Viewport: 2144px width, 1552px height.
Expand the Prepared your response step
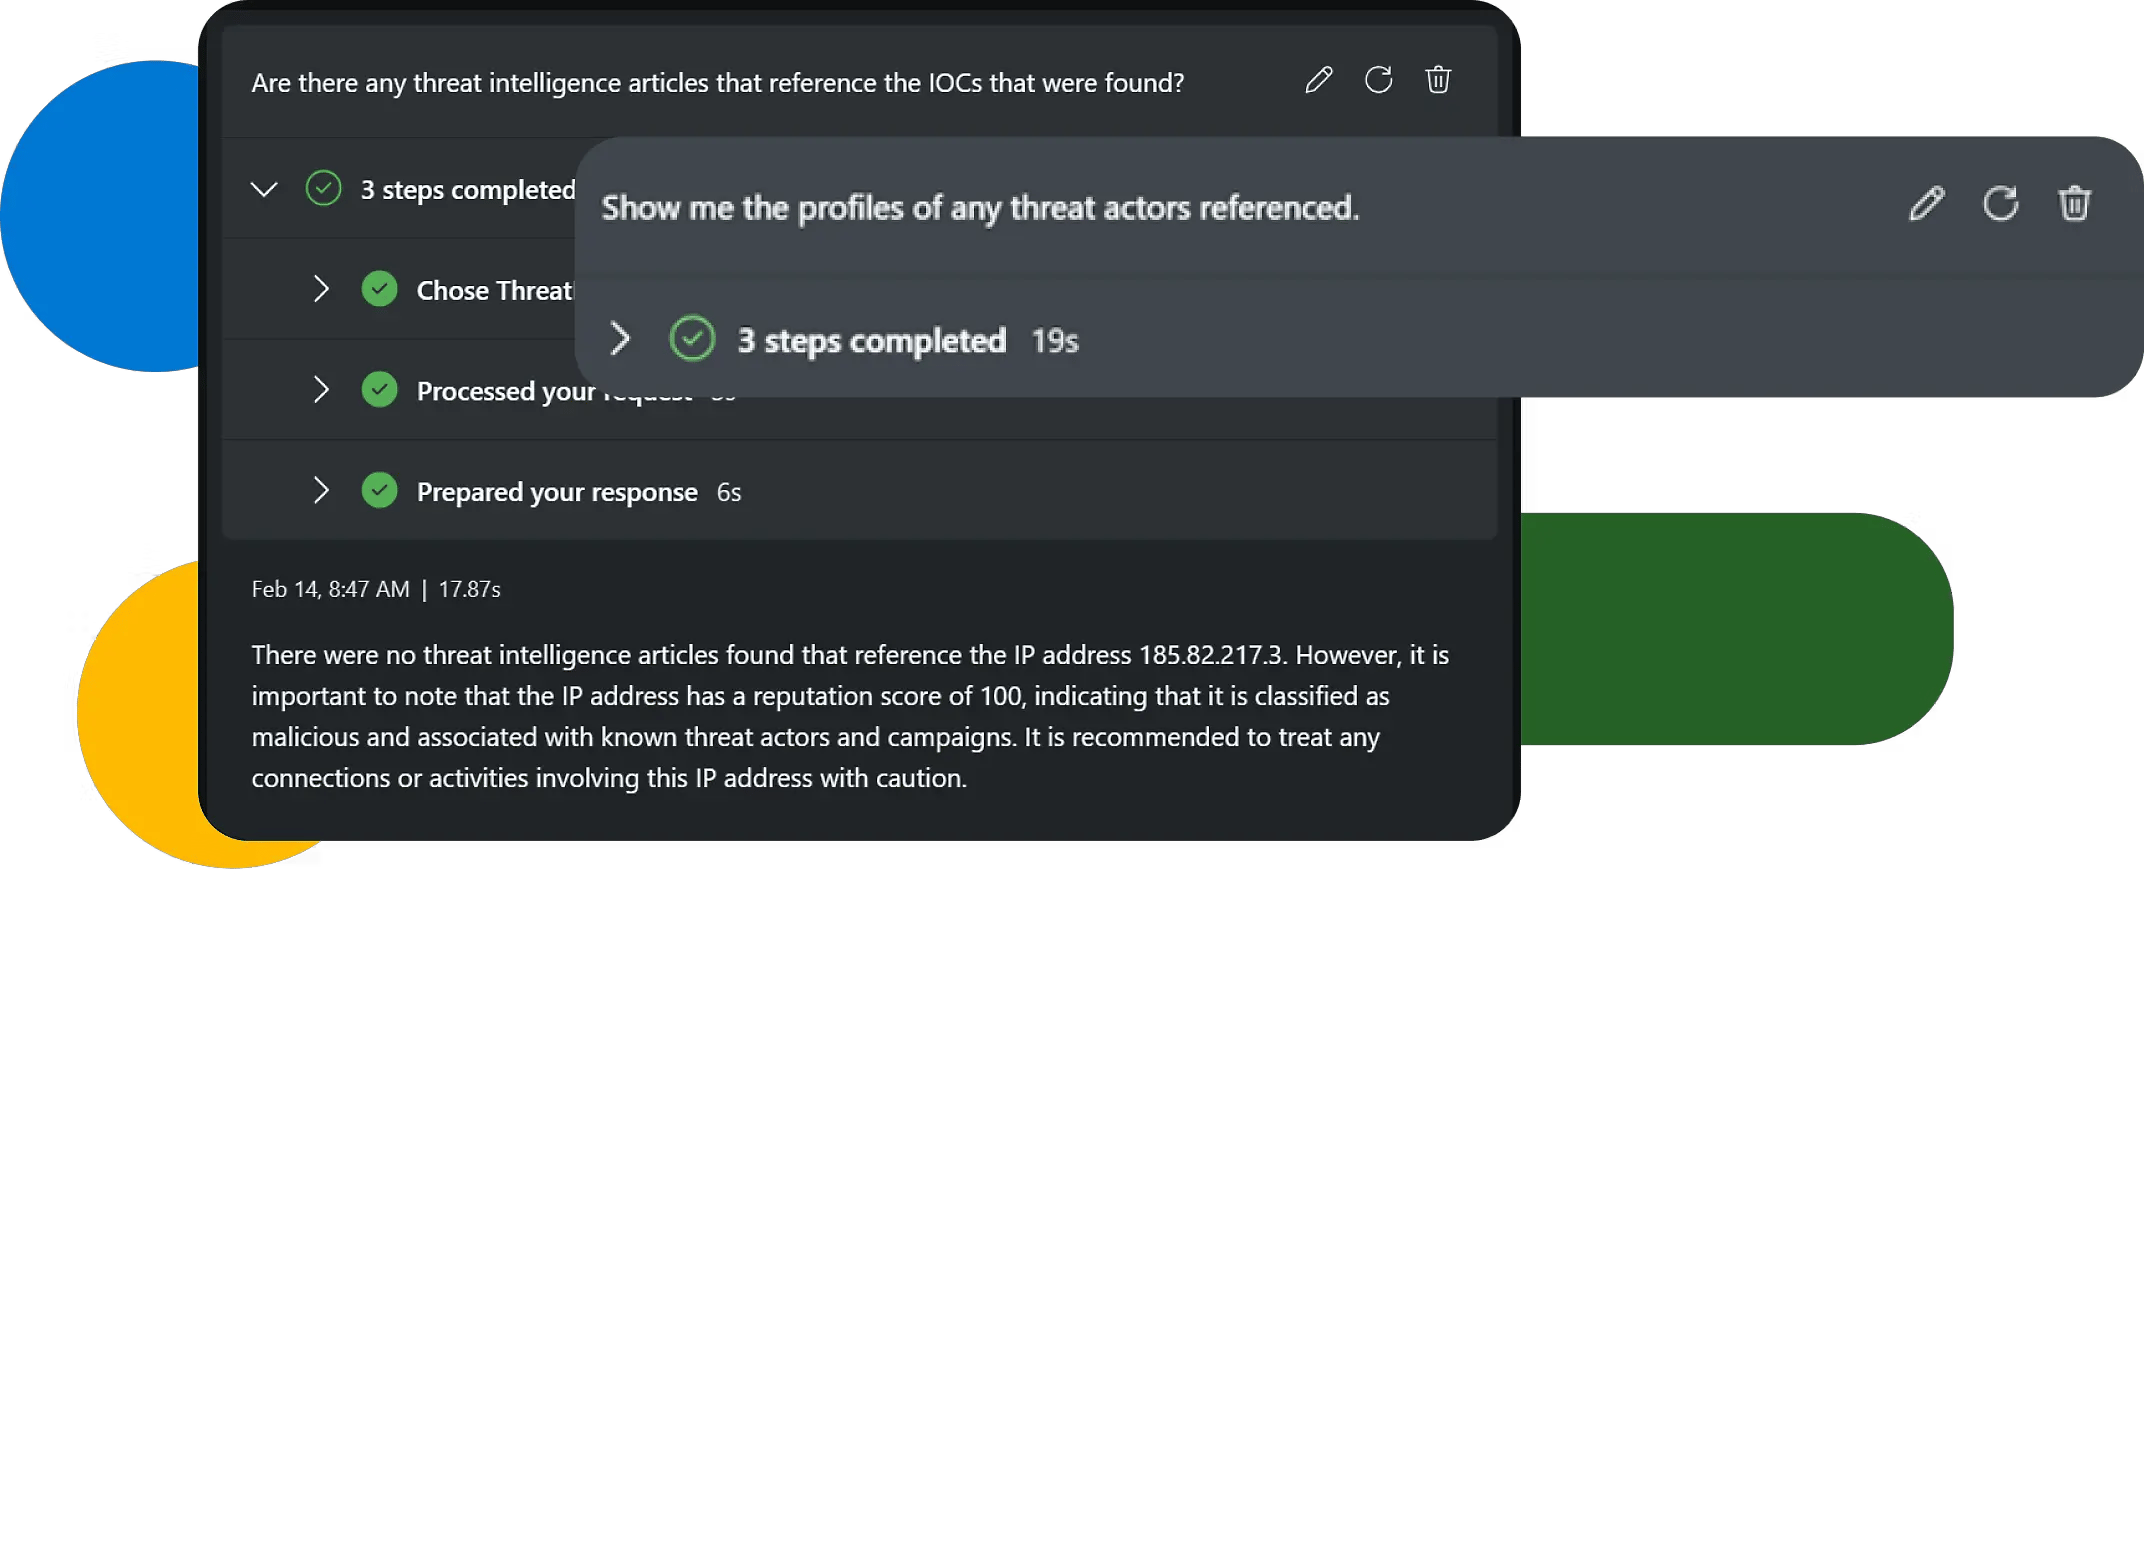coord(321,490)
